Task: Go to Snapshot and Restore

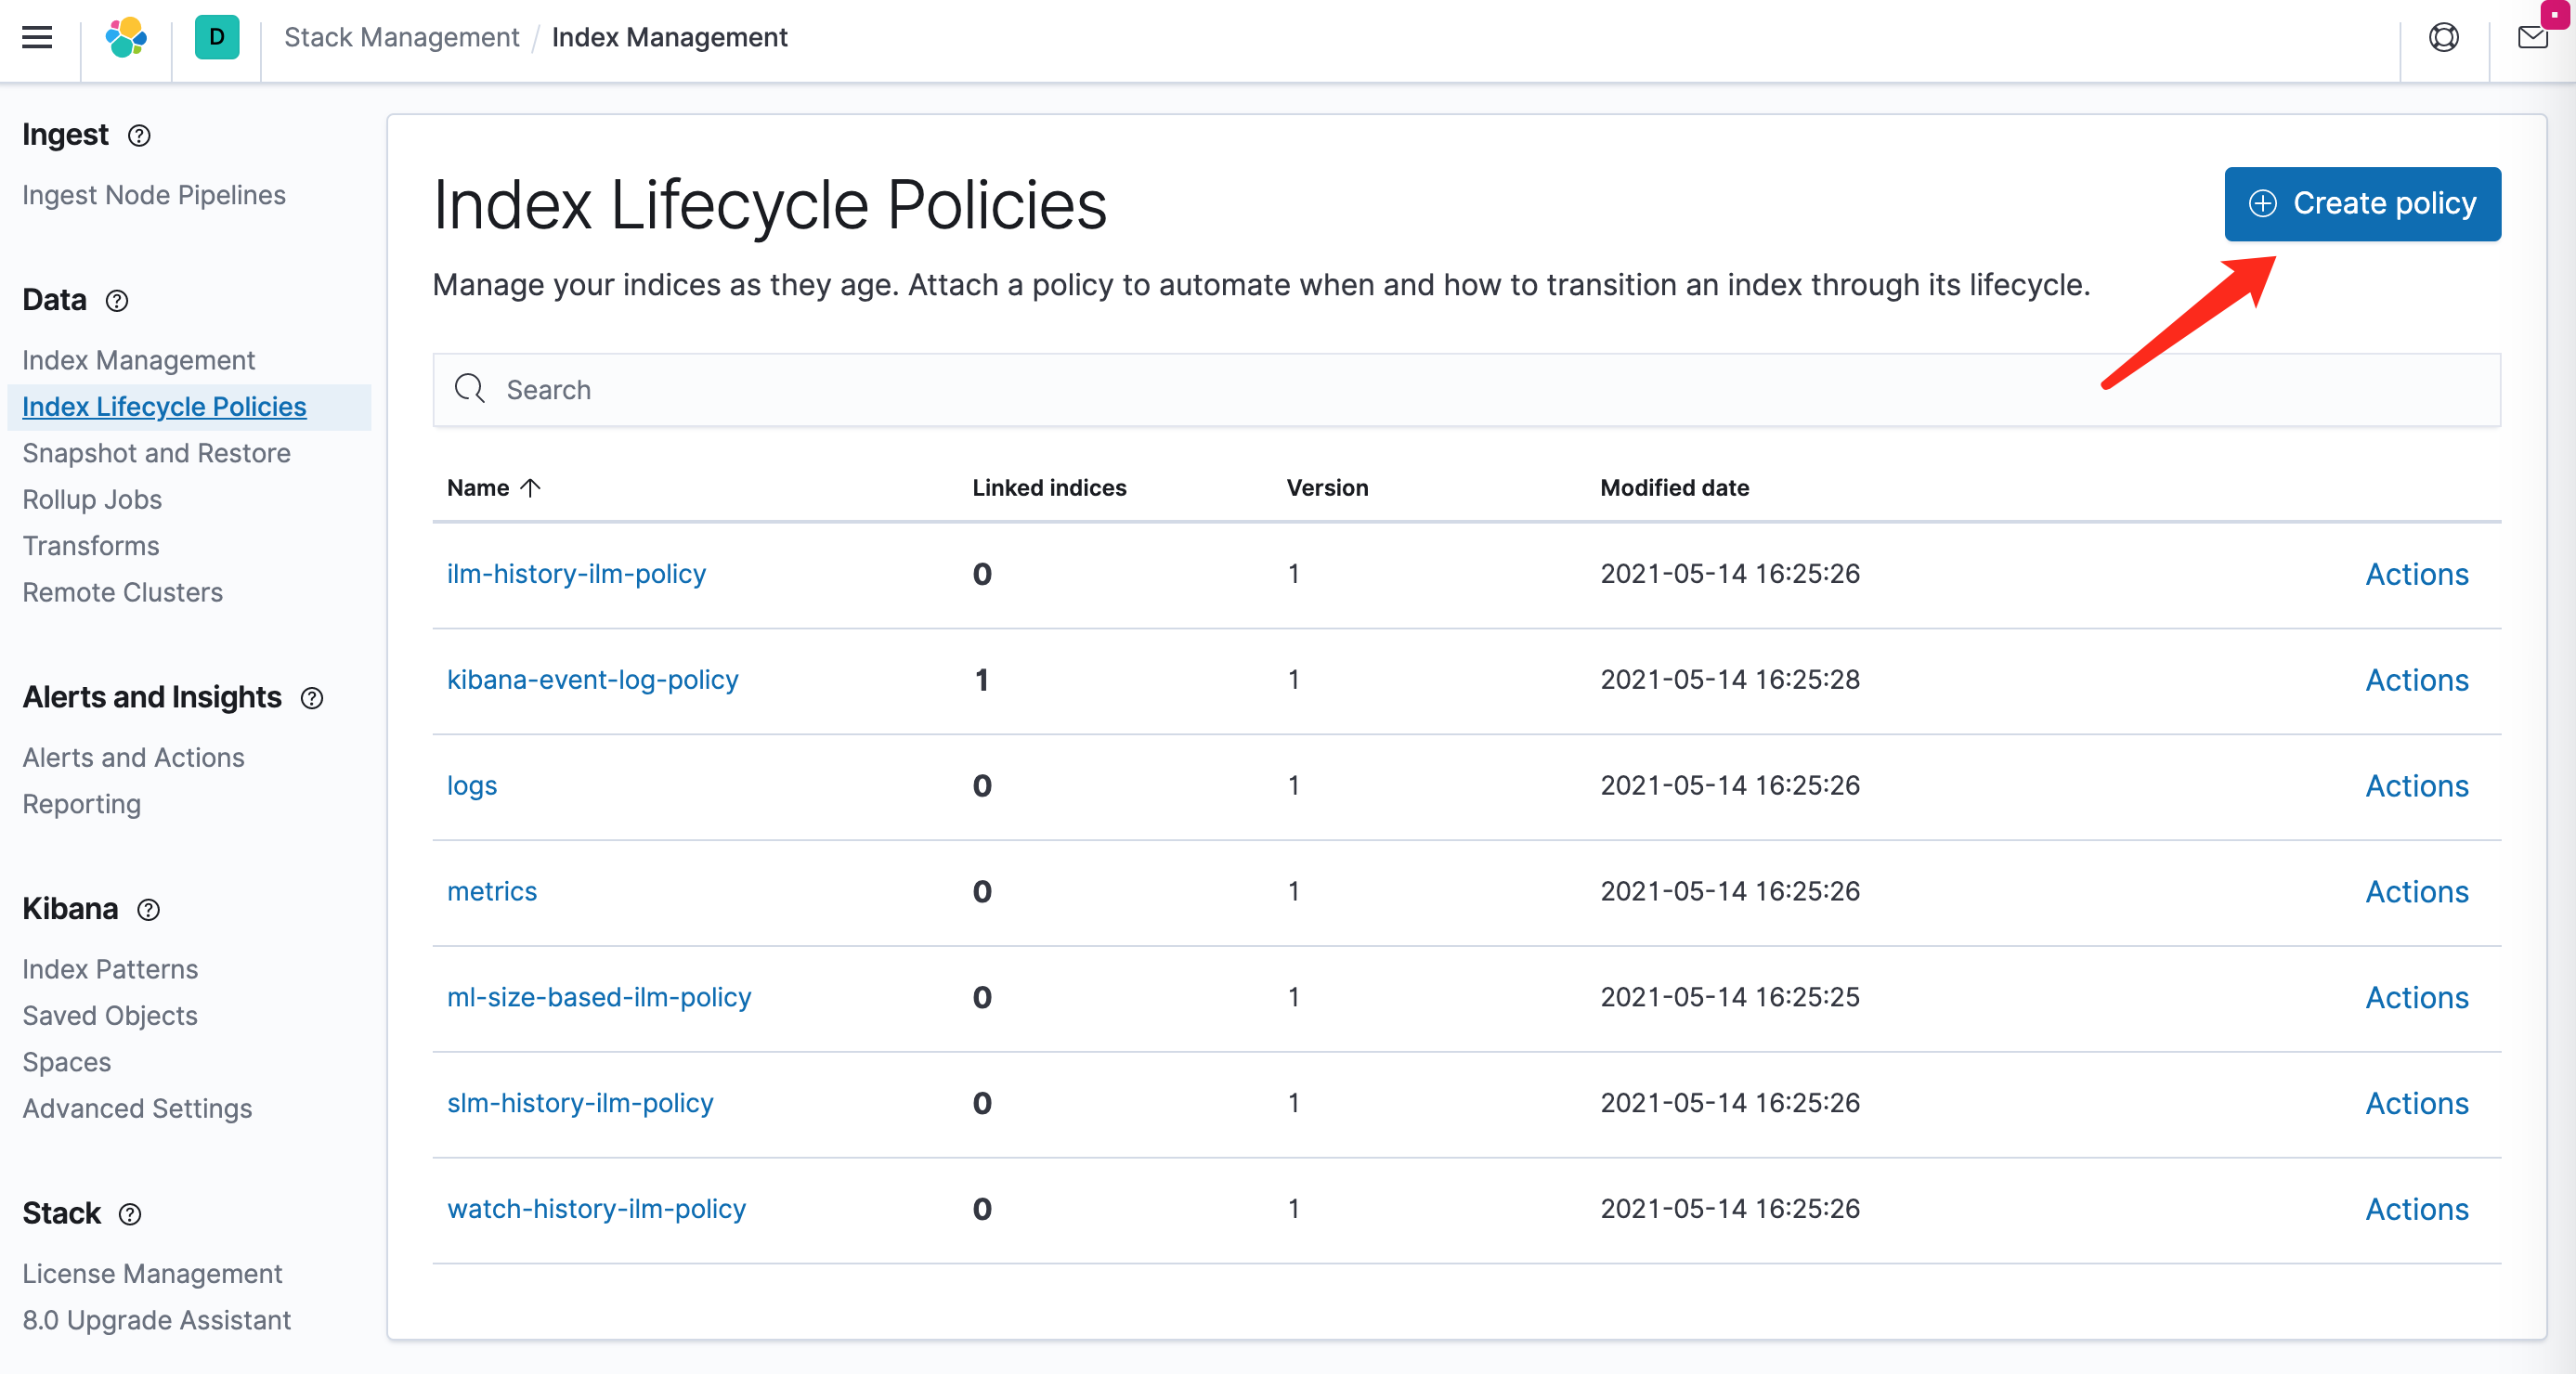Action: (156, 453)
